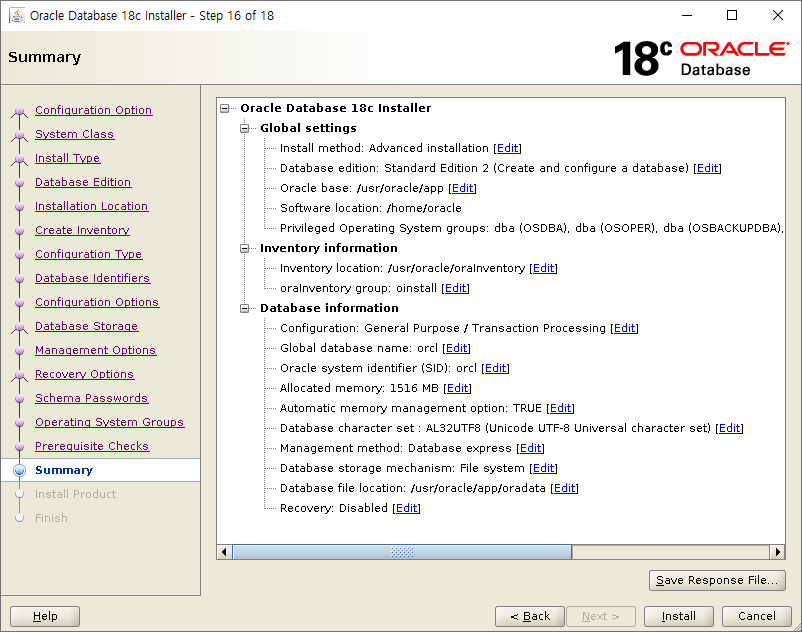
Task: Go to Configuration Options step
Action: pyautogui.click(x=97, y=302)
